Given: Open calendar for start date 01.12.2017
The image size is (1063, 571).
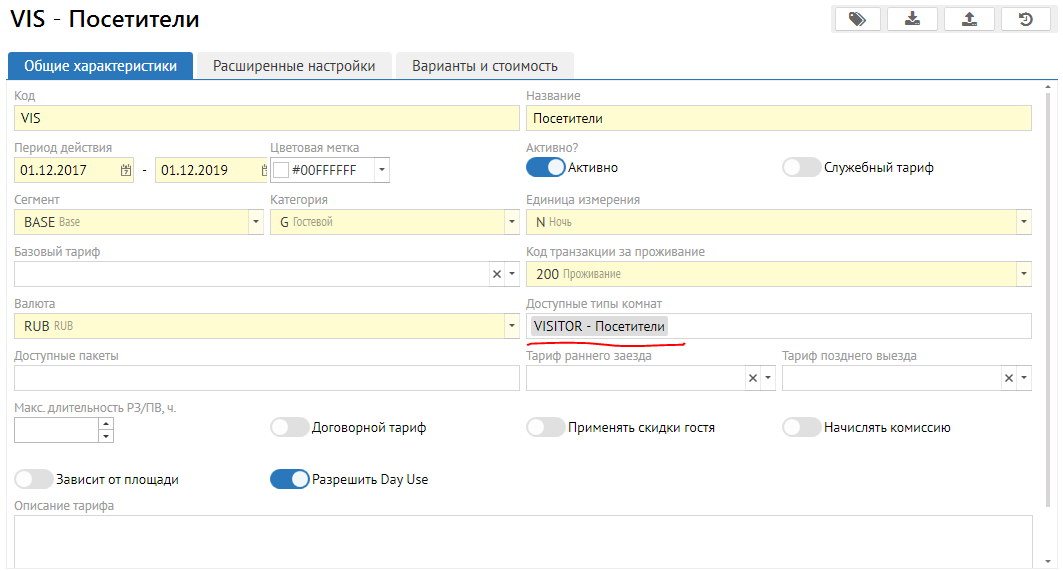Looking at the screenshot, I should [126, 170].
